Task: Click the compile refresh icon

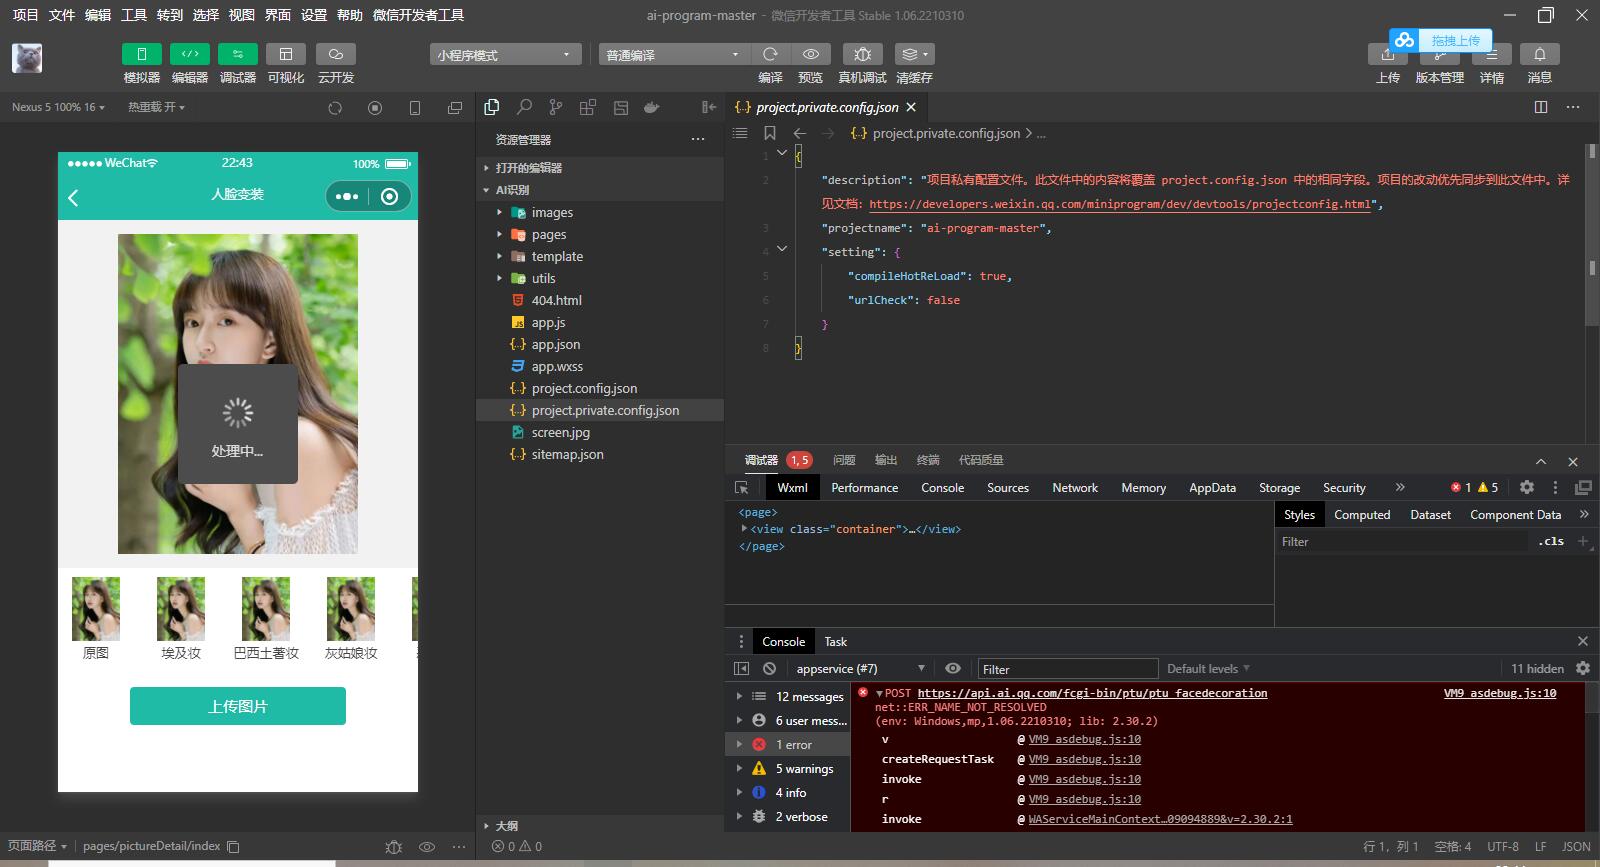Action: click(x=770, y=54)
